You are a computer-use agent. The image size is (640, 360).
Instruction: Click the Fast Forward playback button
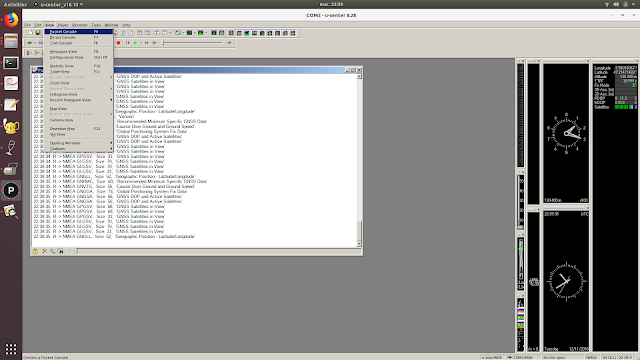(x=147, y=43)
